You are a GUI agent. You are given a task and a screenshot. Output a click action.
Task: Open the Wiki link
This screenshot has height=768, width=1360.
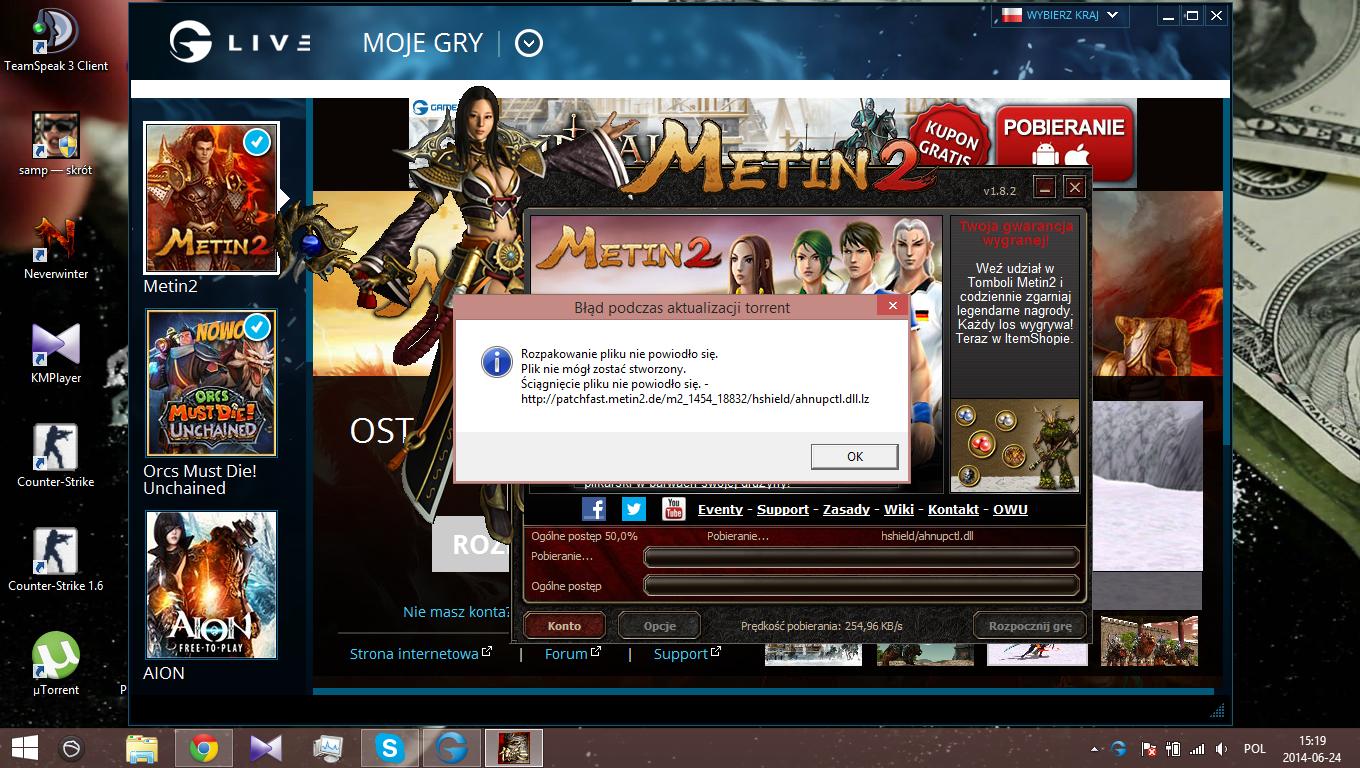899,509
